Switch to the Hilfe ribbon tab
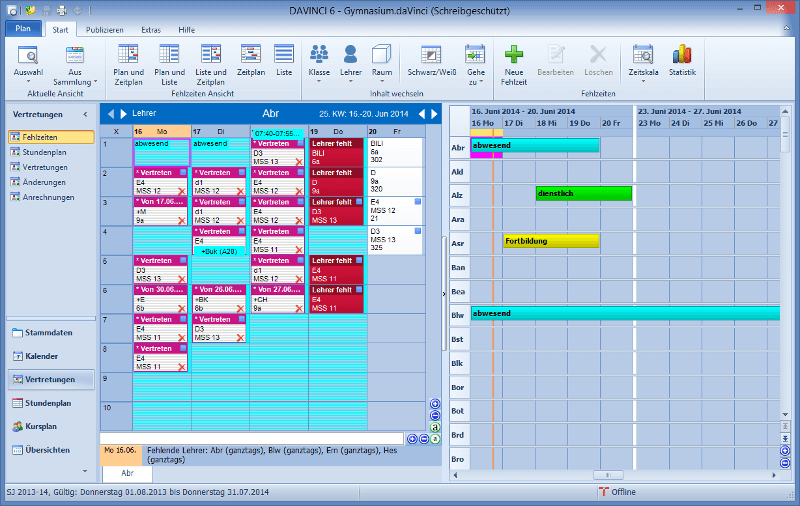This screenshot has width=800, height=506. pyautogui.click(x=186, y=30)
